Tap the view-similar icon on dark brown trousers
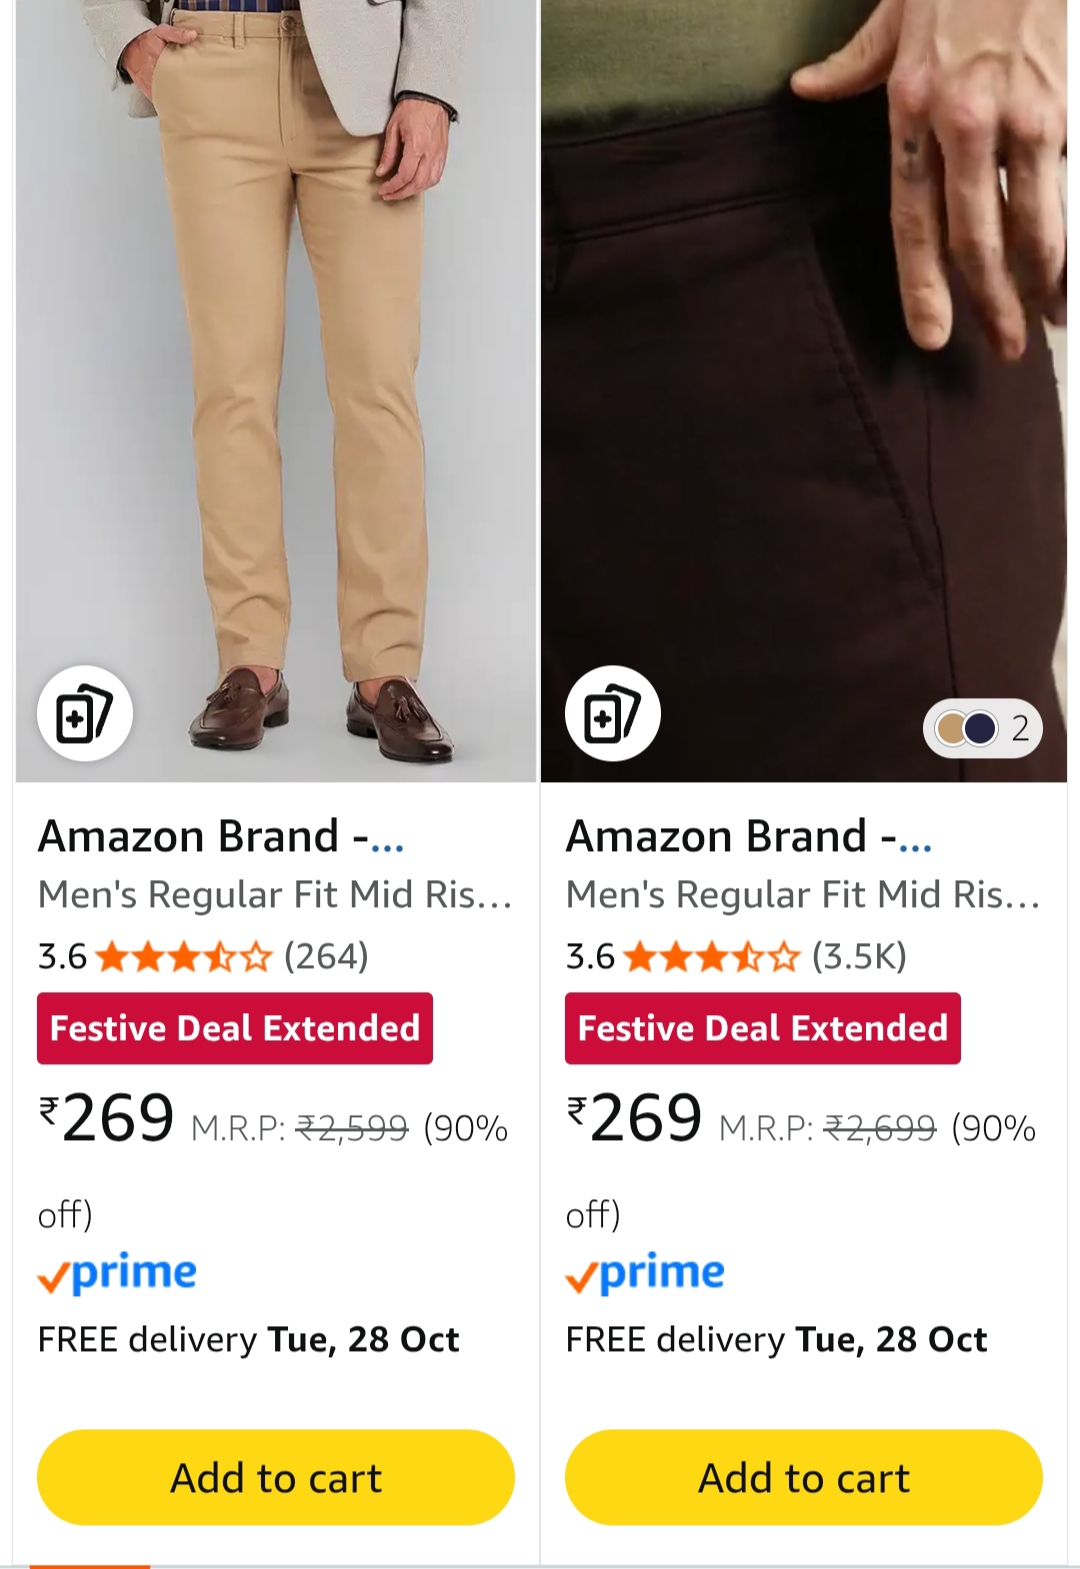1080x1569 pixels. (x=612, y=714)
